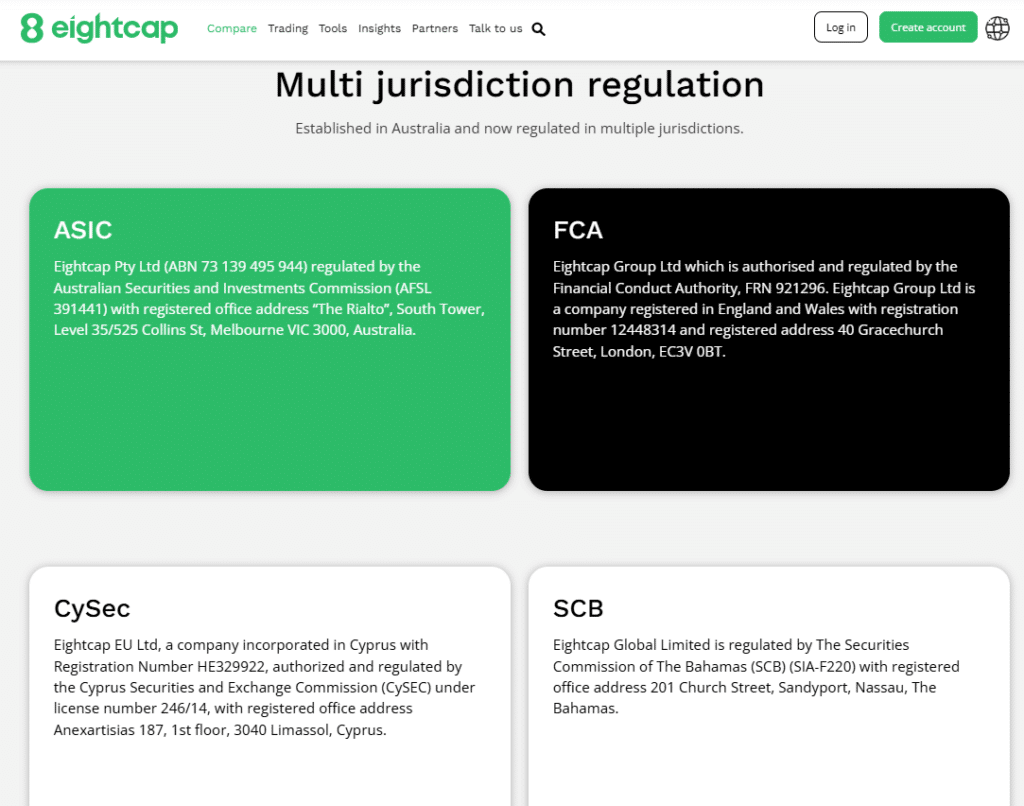Click the Create account button

pos(928,27)
